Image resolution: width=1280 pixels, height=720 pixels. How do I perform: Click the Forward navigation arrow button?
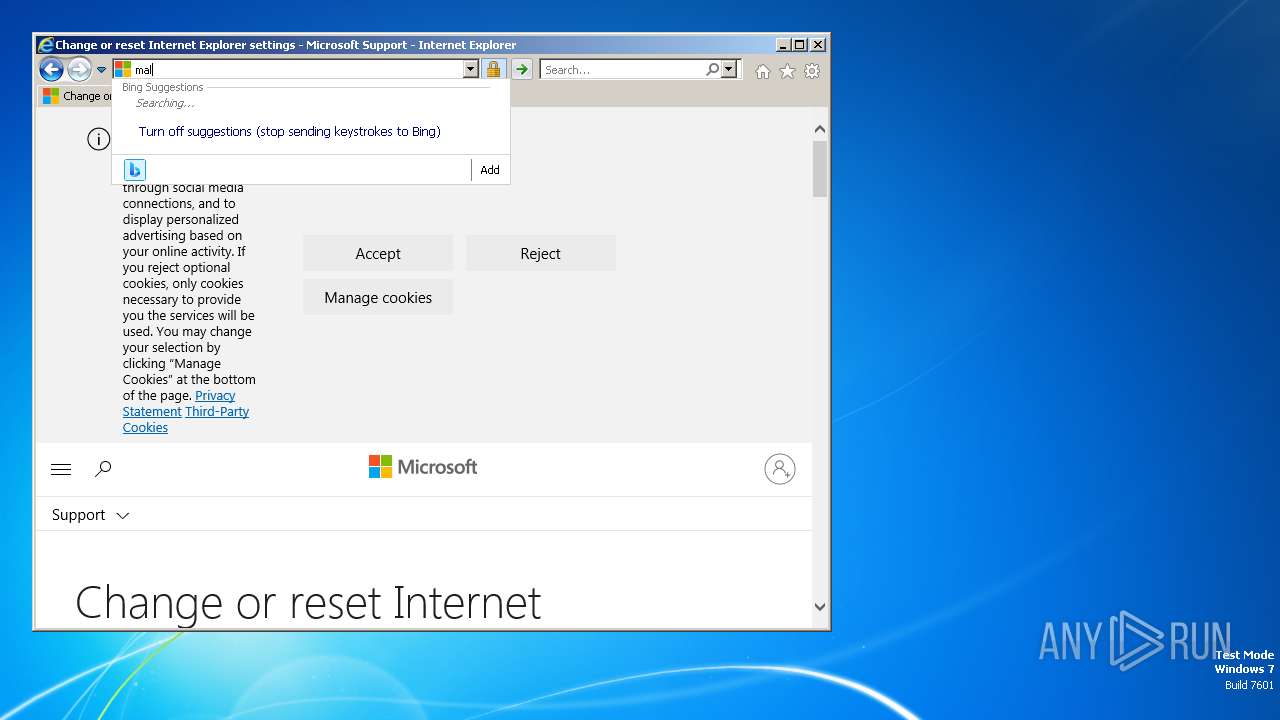tap(79, 69)
